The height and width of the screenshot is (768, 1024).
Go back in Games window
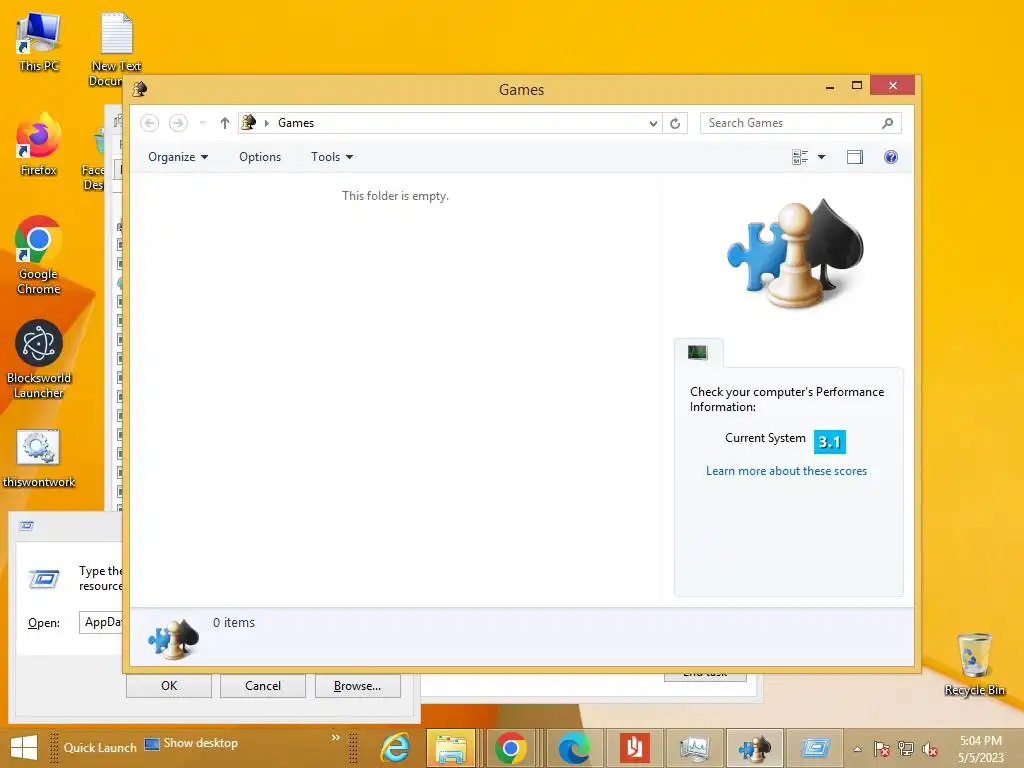click(x=150, y=123)
